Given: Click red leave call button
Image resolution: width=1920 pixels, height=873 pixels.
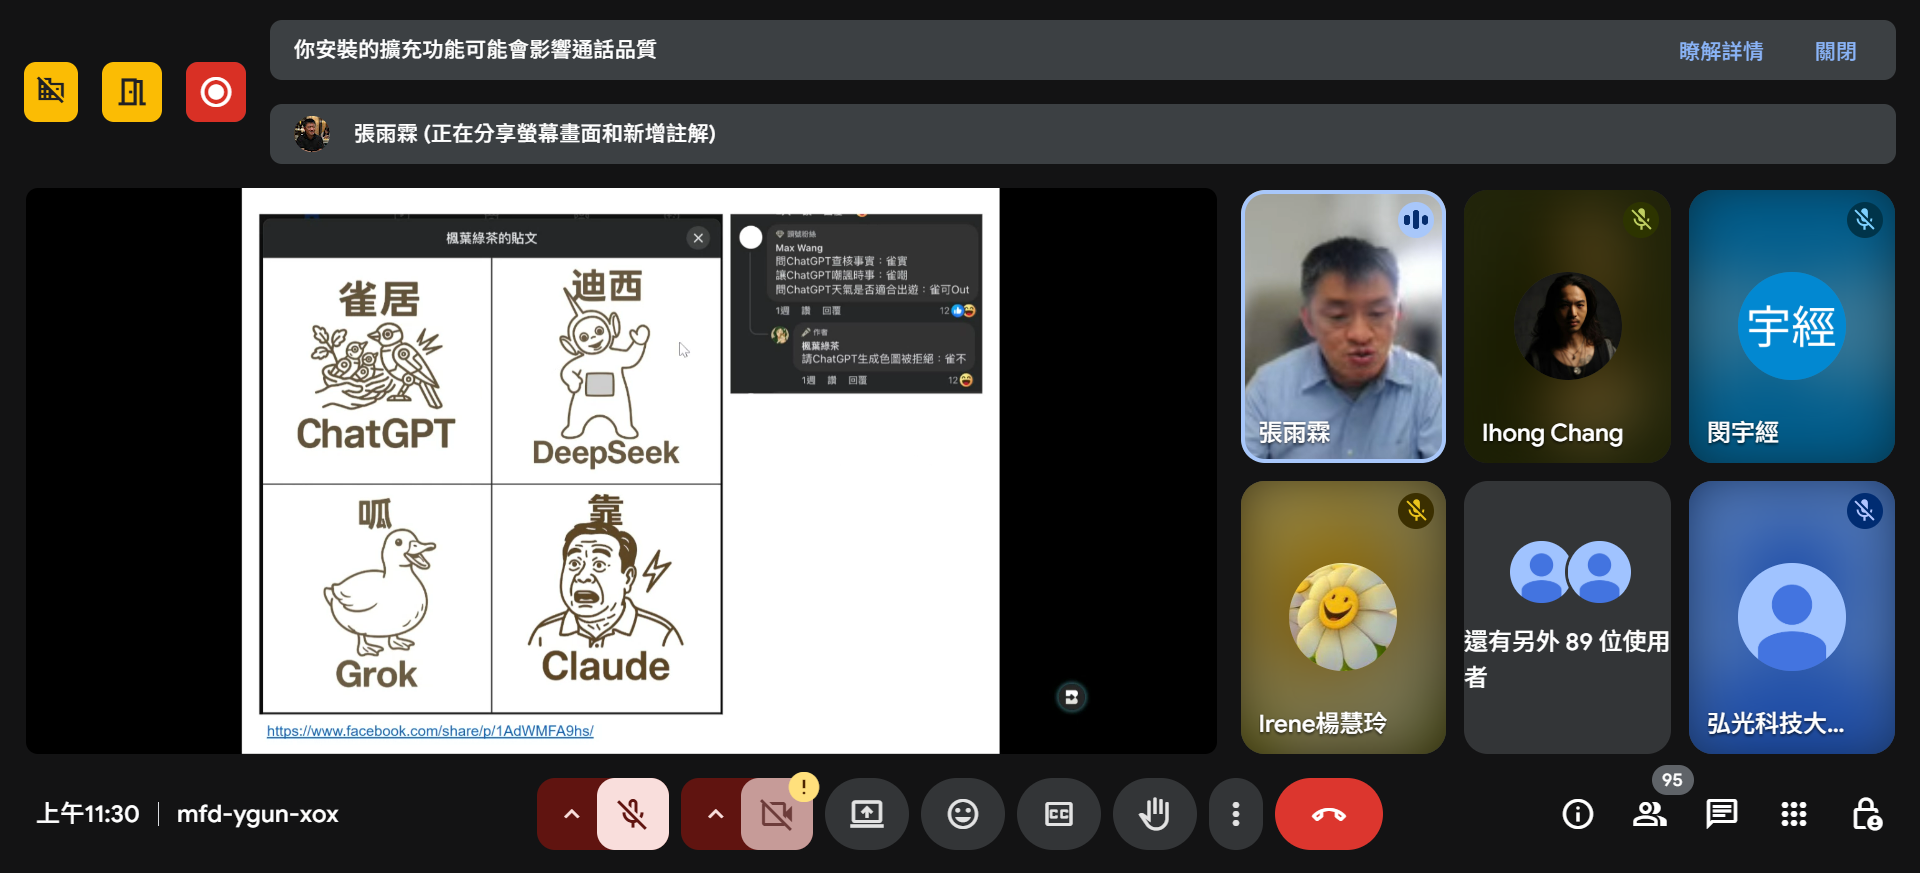Looking at the screenshot, I should (1329, 814).
